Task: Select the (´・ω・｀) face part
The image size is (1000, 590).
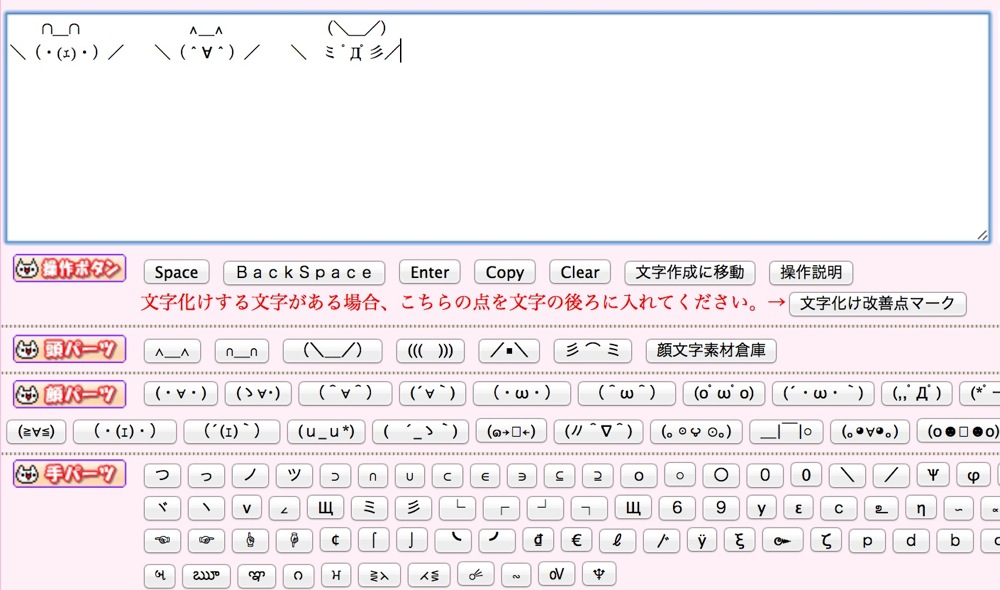Action: (x=823, y=394)
